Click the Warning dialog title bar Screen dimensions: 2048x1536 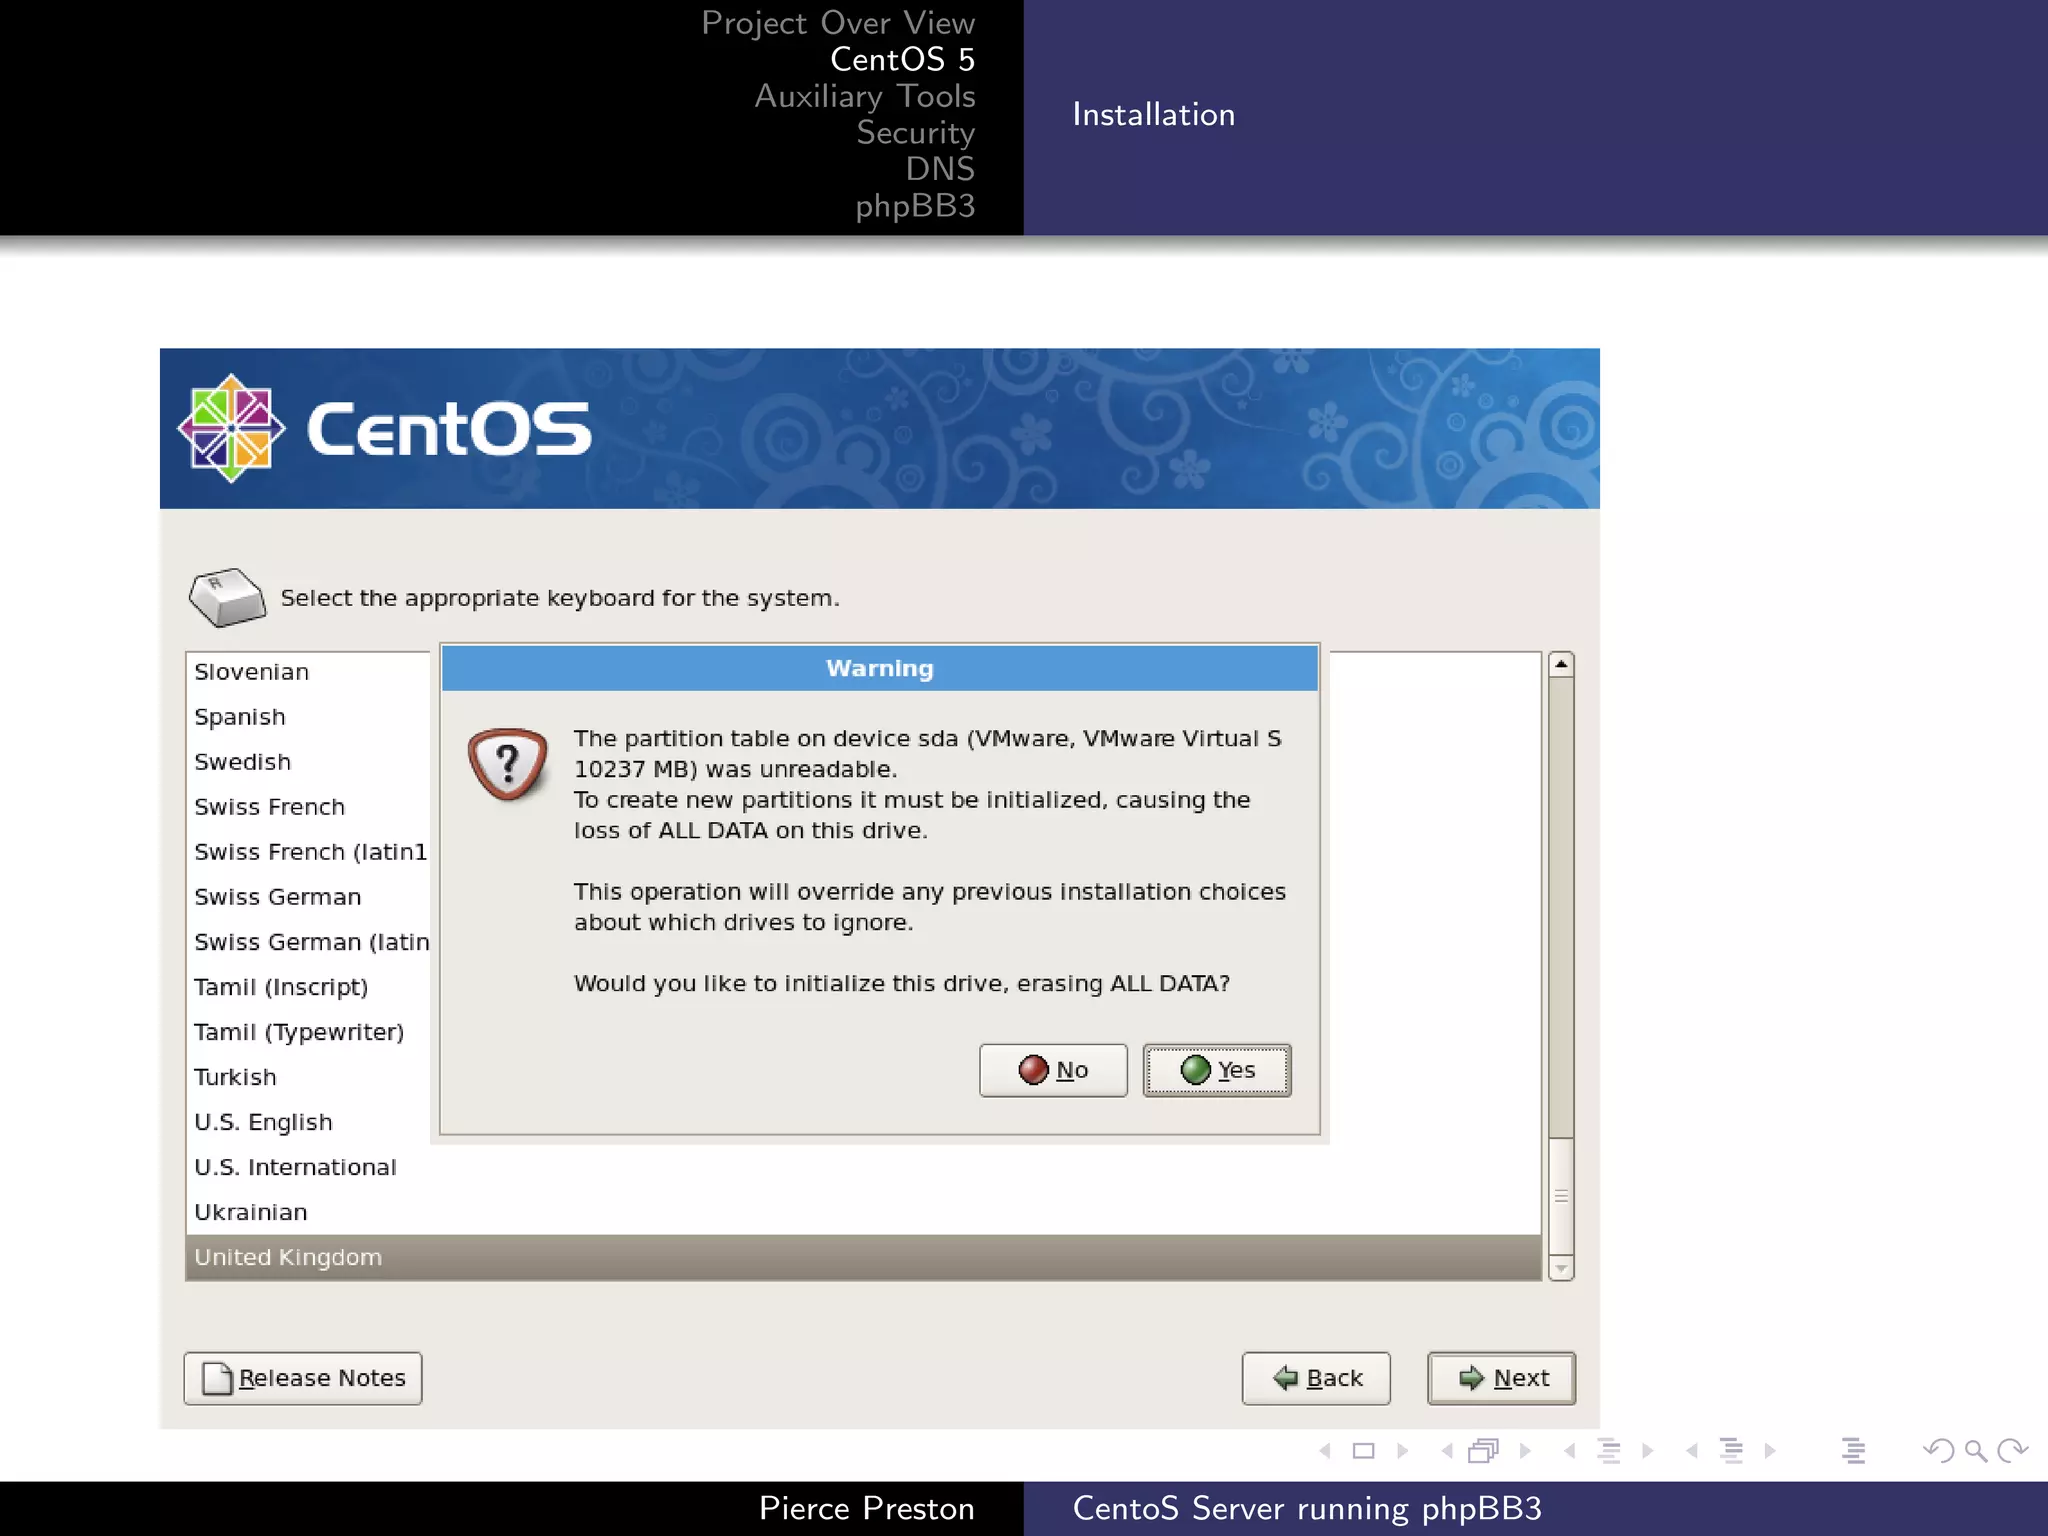(x=880, y=669)
